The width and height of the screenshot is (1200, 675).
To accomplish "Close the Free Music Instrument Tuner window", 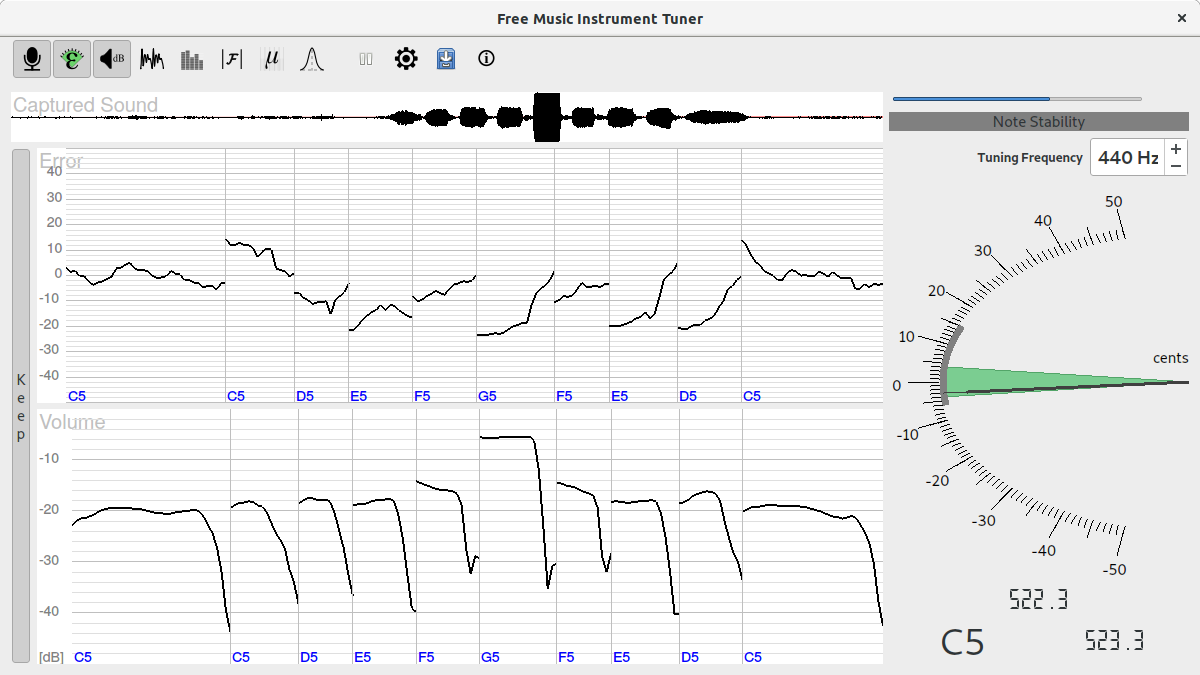I will click(1182, 19).
